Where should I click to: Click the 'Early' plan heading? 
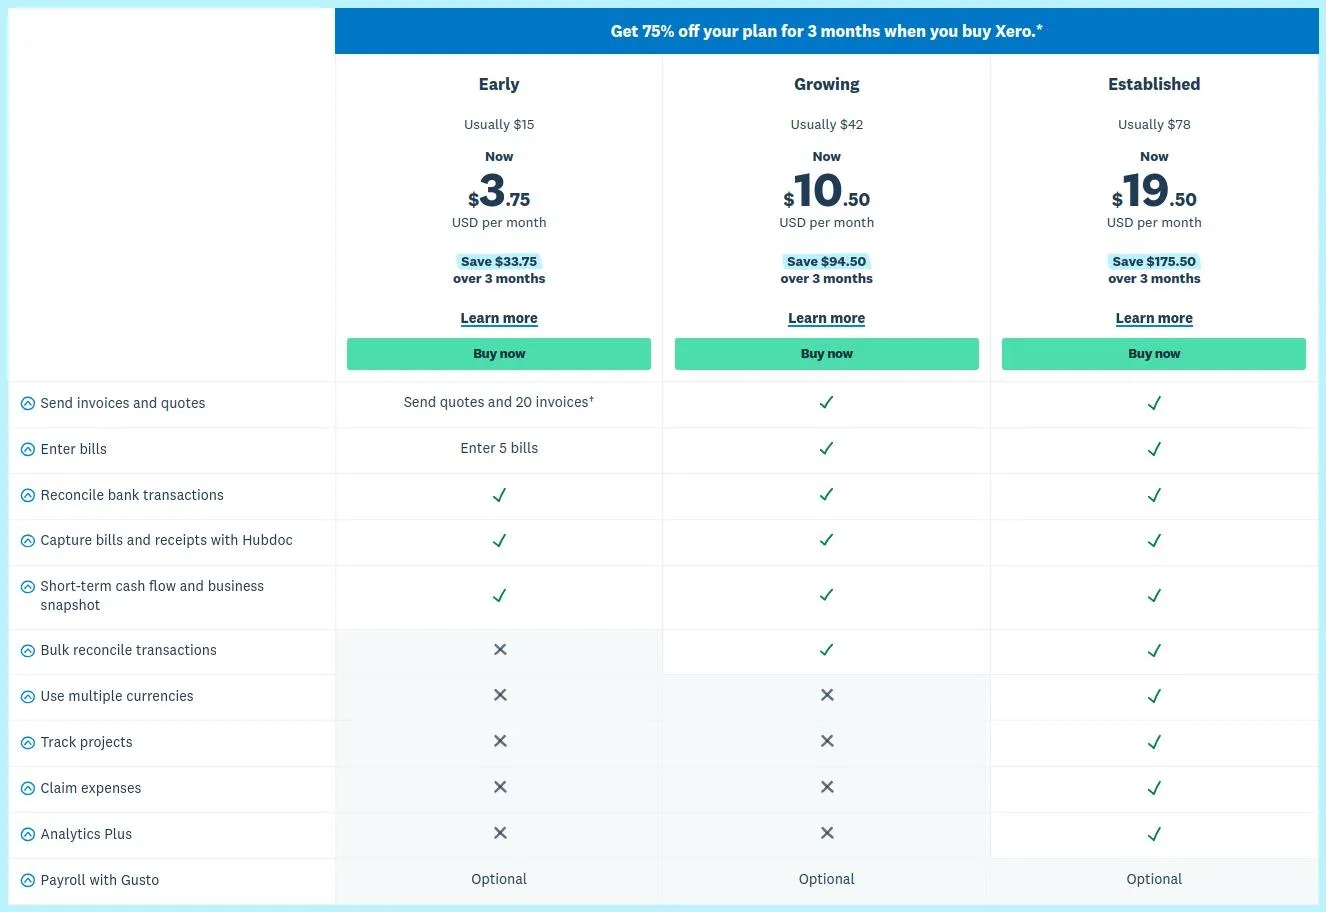click(x=499, y=84)
